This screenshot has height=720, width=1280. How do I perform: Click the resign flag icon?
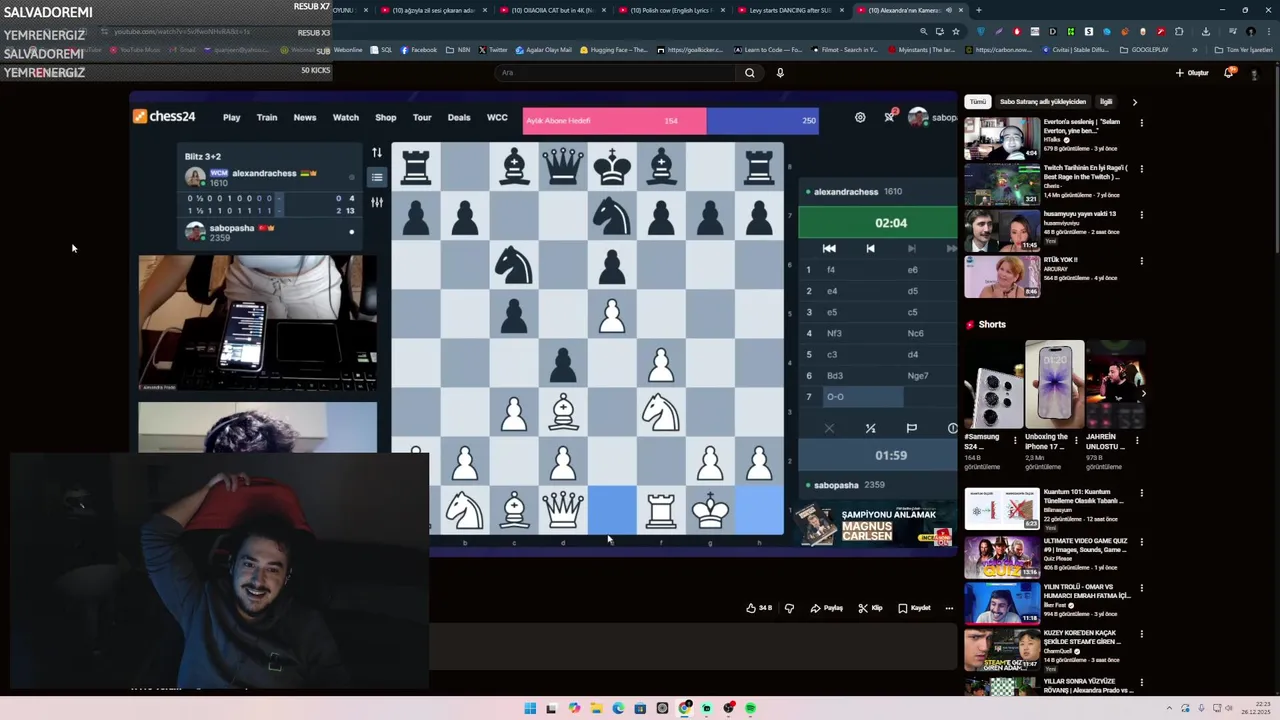click(911, 428)
